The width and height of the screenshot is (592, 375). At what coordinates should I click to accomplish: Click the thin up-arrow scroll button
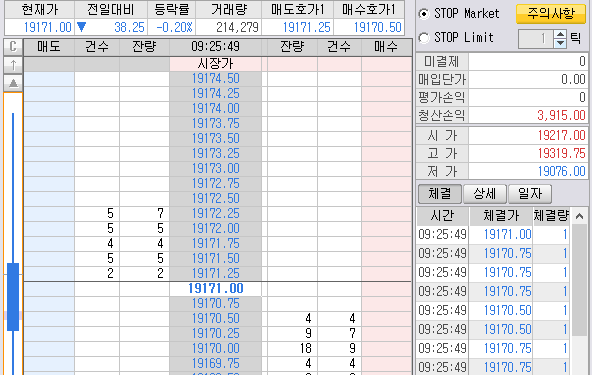(x=13, y=65)
